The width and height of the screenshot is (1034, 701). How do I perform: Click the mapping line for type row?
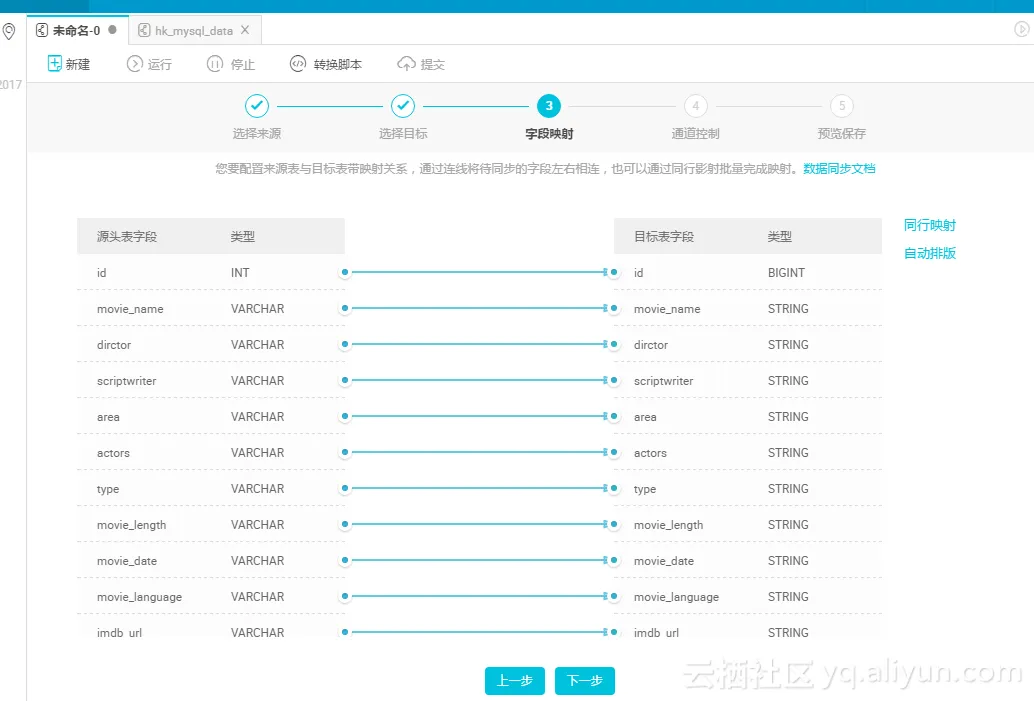(479, 488)
